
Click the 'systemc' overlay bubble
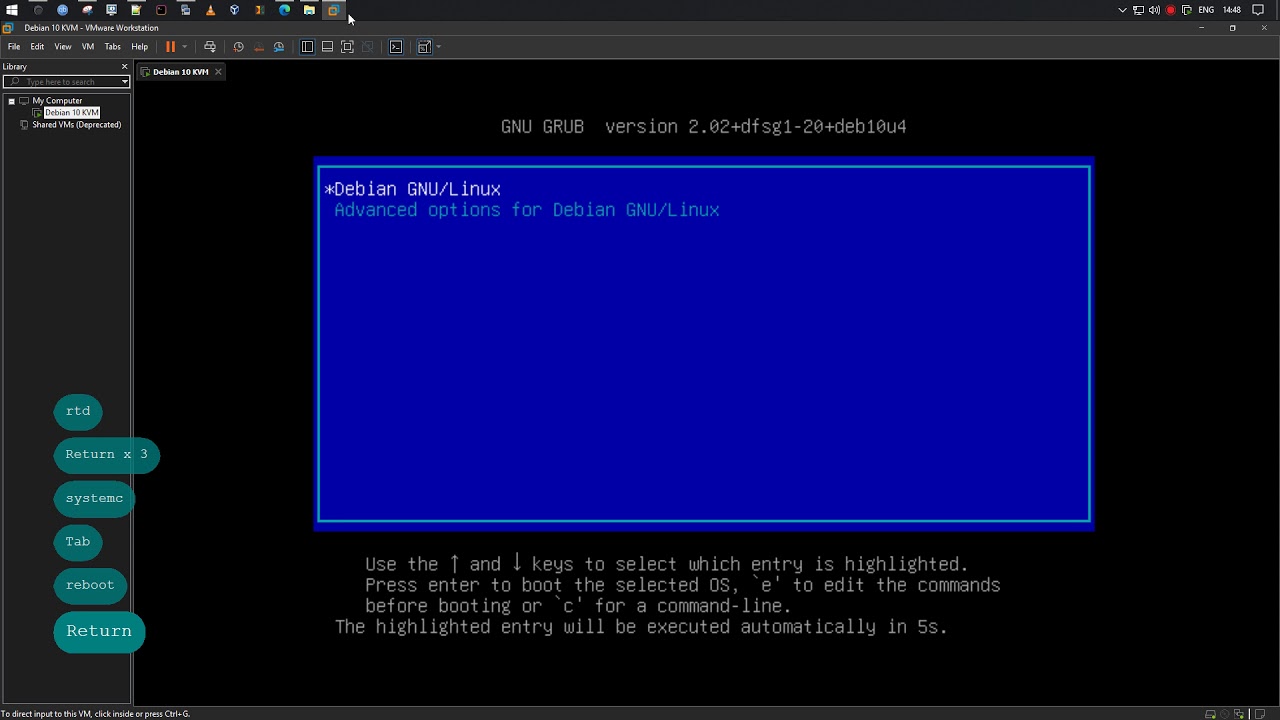(94, 498)
